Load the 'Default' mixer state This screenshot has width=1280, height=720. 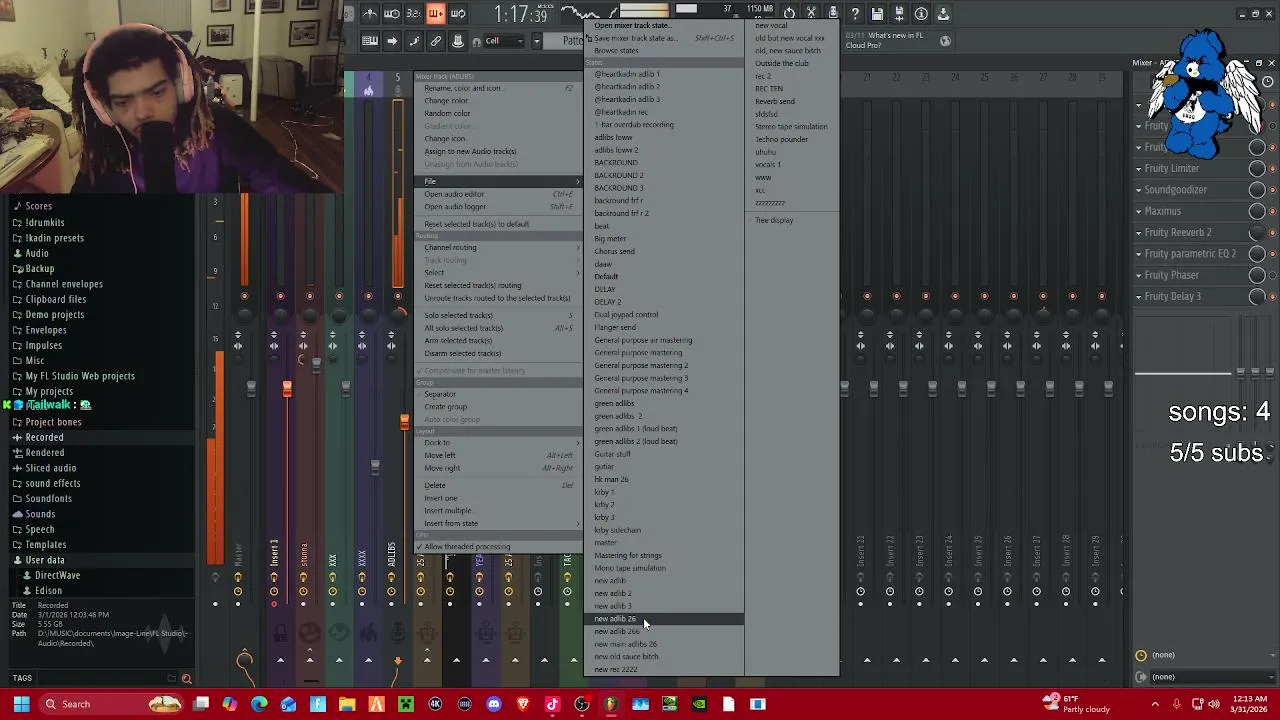[x=663, y=277]
